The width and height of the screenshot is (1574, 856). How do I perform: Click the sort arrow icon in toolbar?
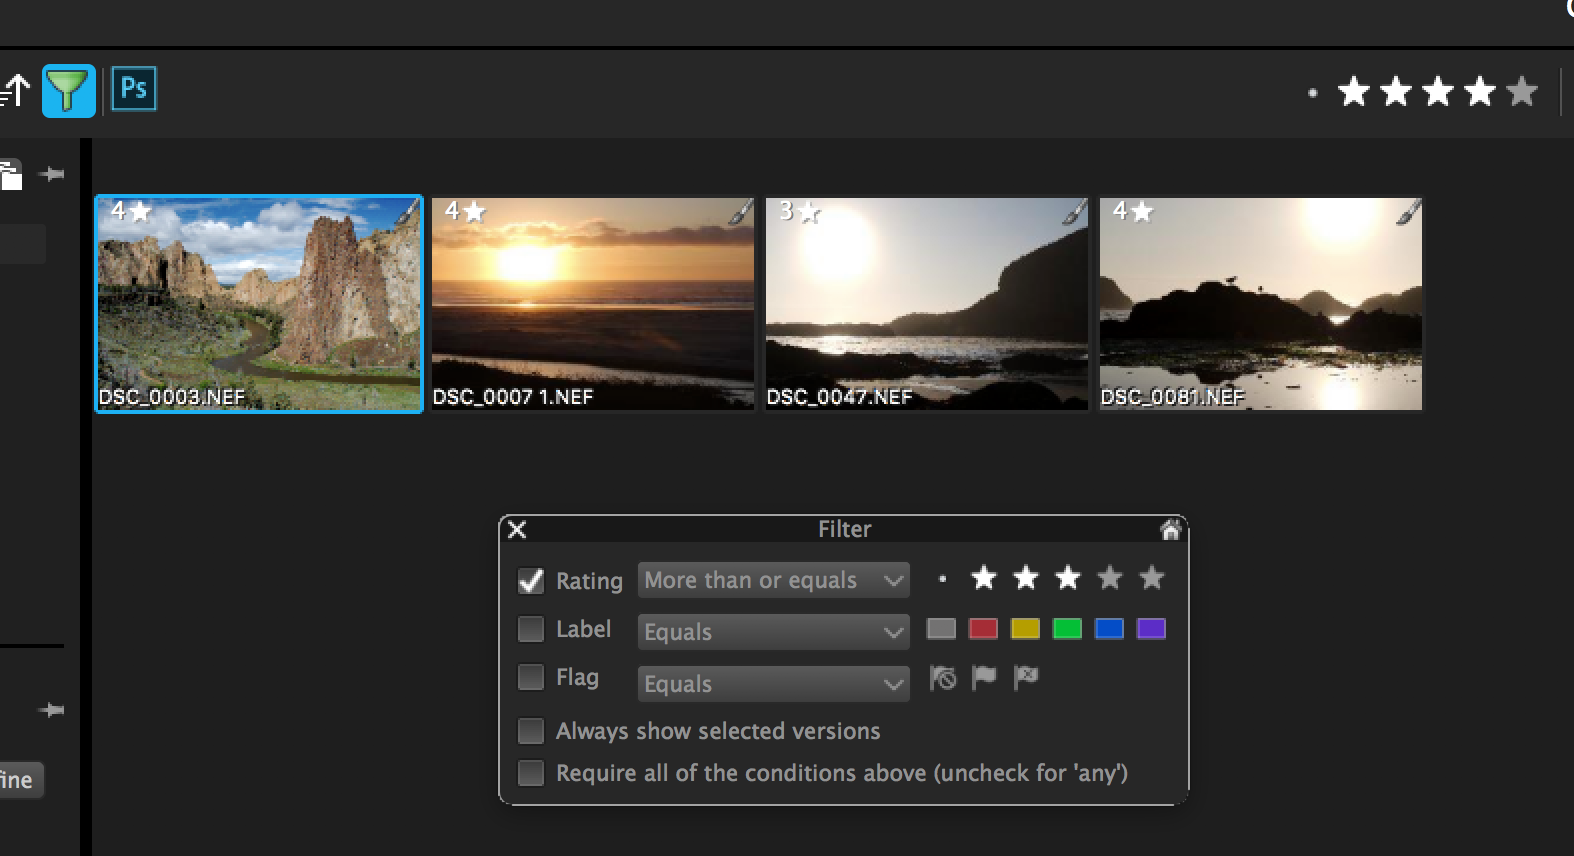(x=15, y=90)
